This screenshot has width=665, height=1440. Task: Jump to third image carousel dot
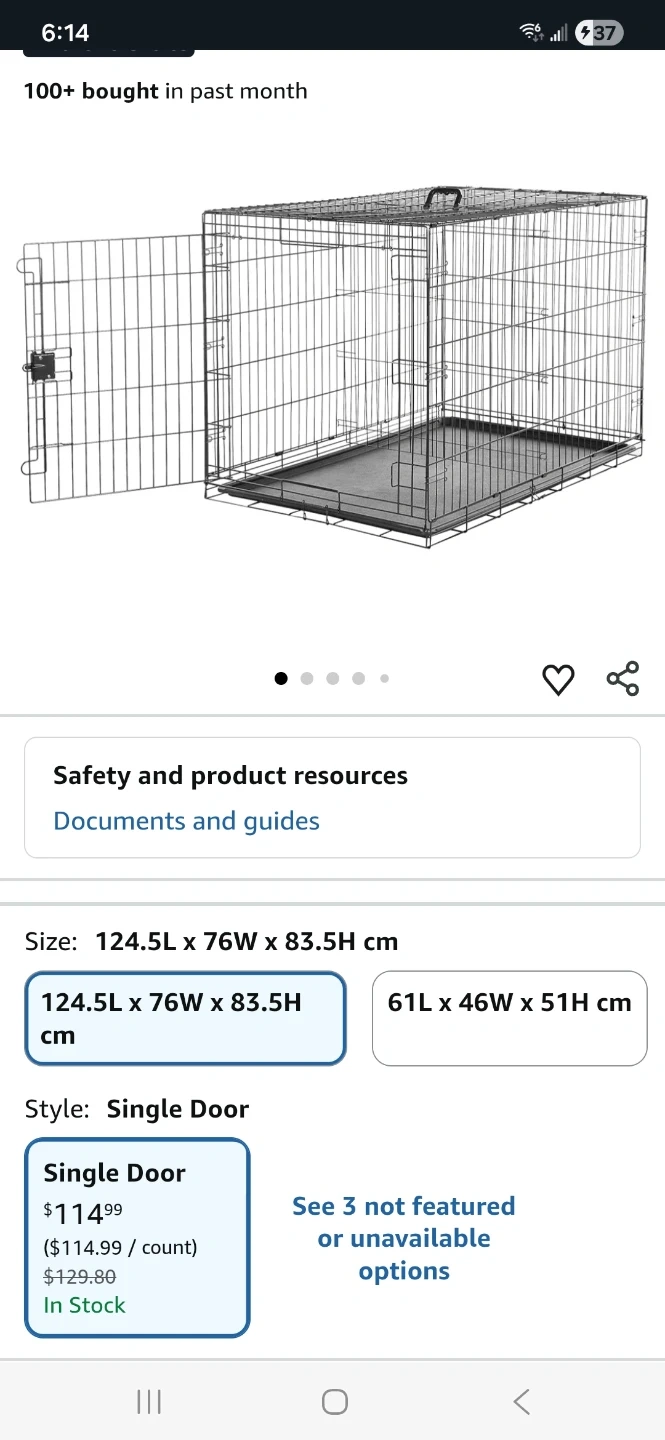point(333,678)
